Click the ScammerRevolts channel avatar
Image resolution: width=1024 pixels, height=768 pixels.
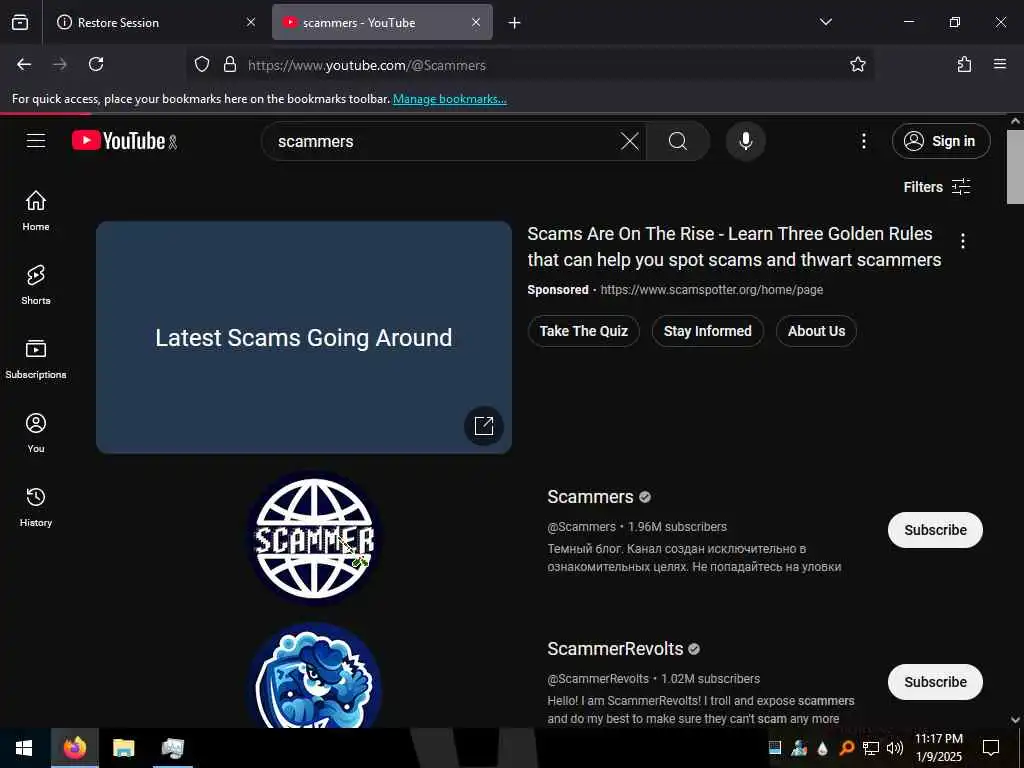point(314,677)
